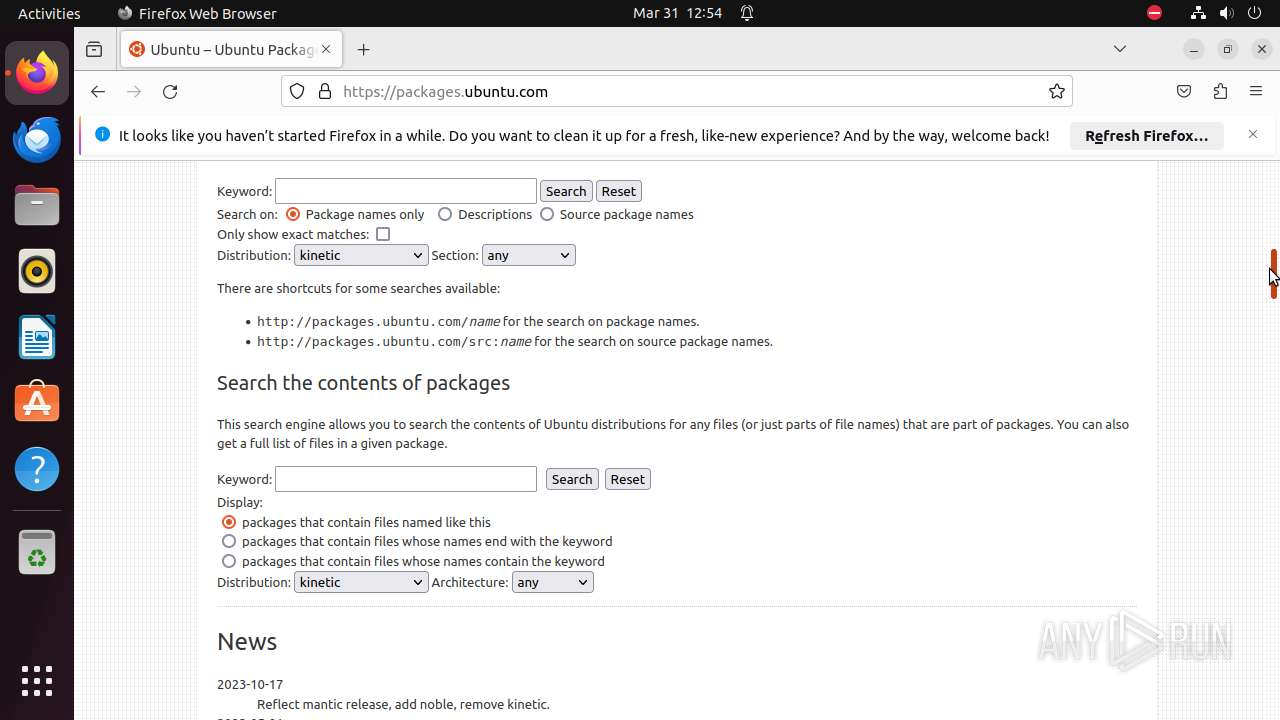Choose 'files whose names end with the keyword'
This screenshot has width=1280, height=720.
[x=229, y=541]
